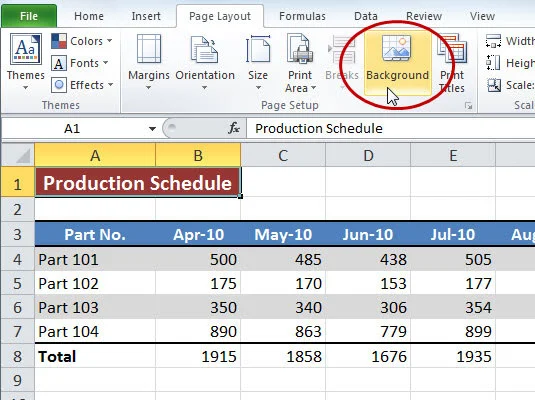Screen dimensions: 535x400
Task: Open the File backstage tab
Action: [29, 16]
